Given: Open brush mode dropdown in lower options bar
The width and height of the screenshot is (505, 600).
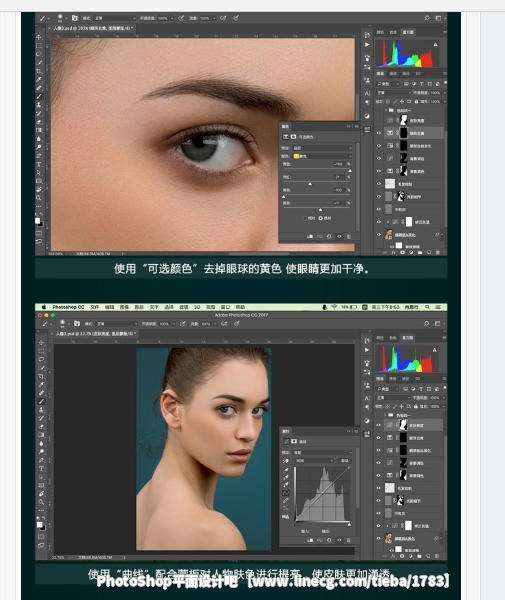Looking at the screenshot, I should 116,324.
